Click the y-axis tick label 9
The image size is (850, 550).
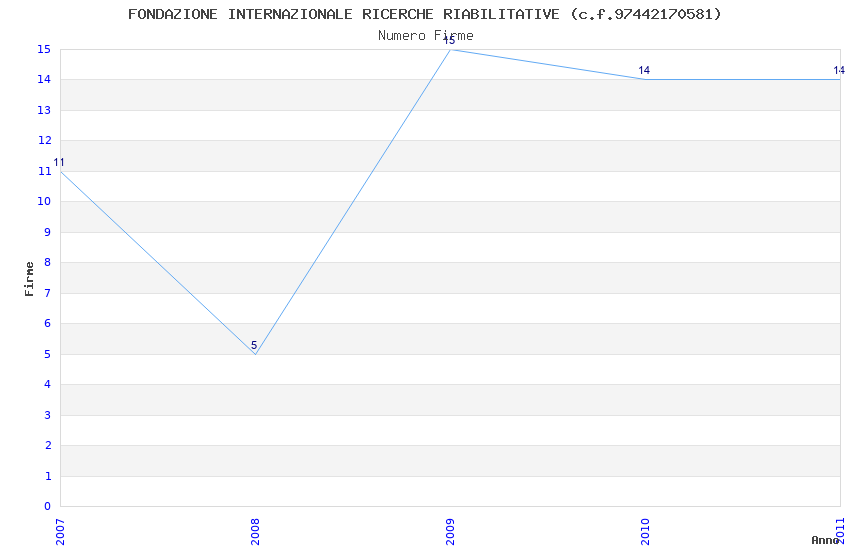pos(48,232)
